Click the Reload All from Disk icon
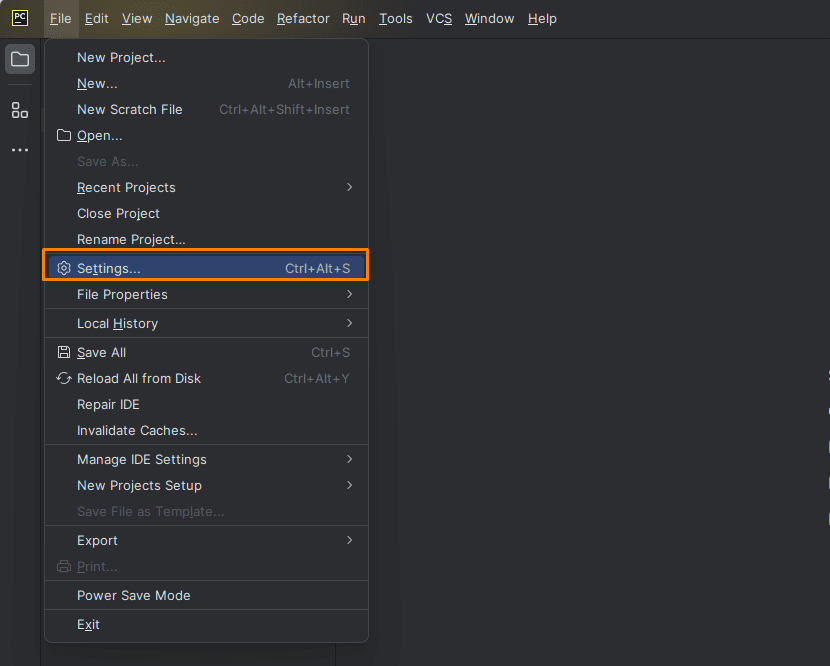830x666 pixels. click(x=64, y=379)
